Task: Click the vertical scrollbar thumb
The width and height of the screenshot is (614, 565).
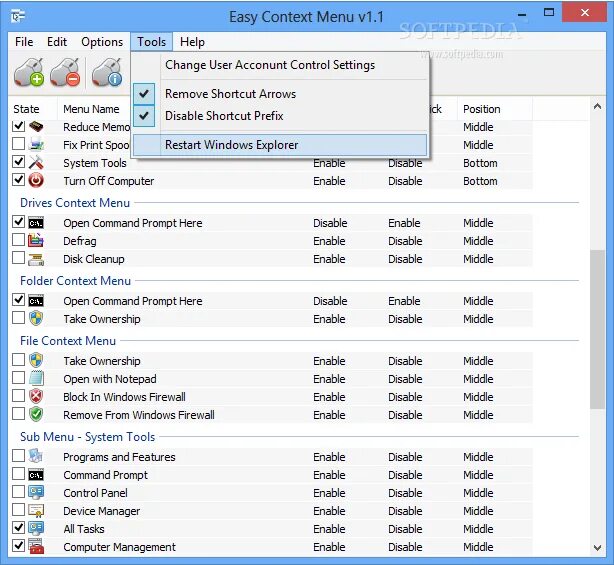Action: click(x=598, y=329)
